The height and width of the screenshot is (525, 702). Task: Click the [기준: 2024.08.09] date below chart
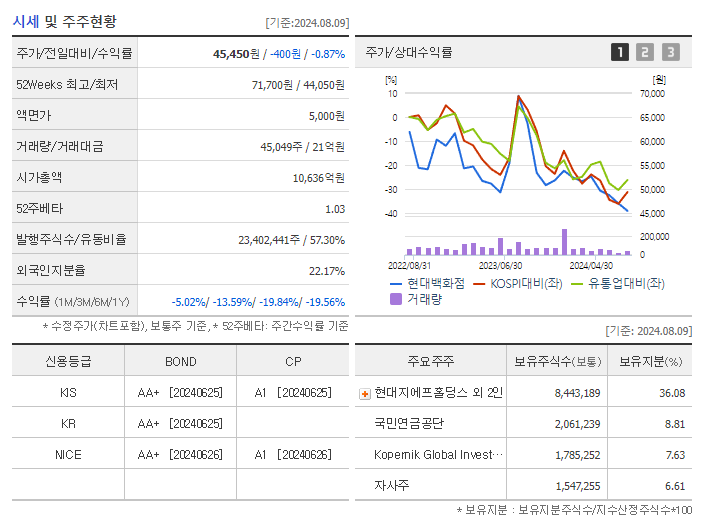click(x=649, y=331)
